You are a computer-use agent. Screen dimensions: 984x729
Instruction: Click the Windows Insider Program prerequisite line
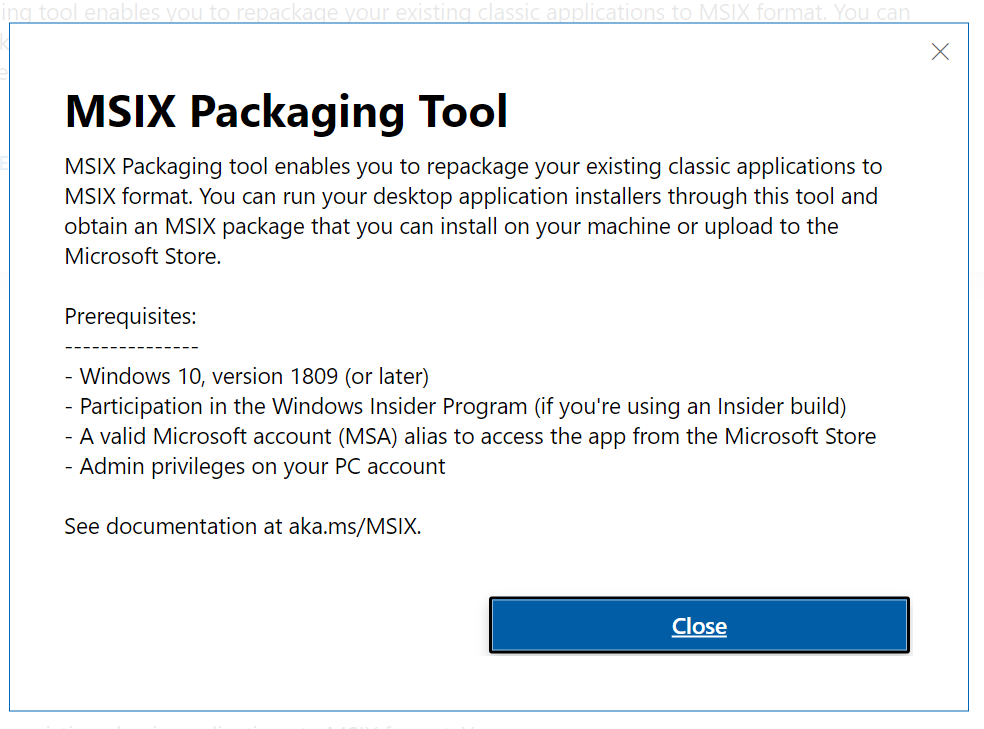300,407
